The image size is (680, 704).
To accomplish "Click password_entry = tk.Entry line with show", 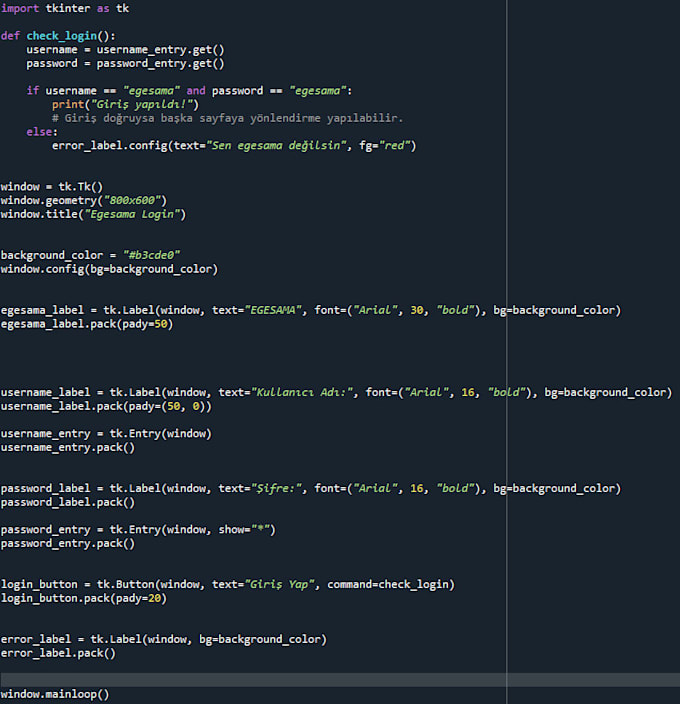I will [x=138, y=530].
